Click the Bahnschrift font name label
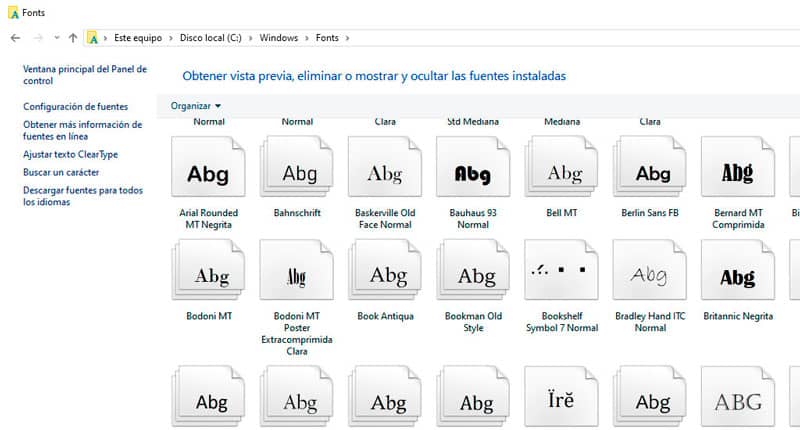 [297, 213]
